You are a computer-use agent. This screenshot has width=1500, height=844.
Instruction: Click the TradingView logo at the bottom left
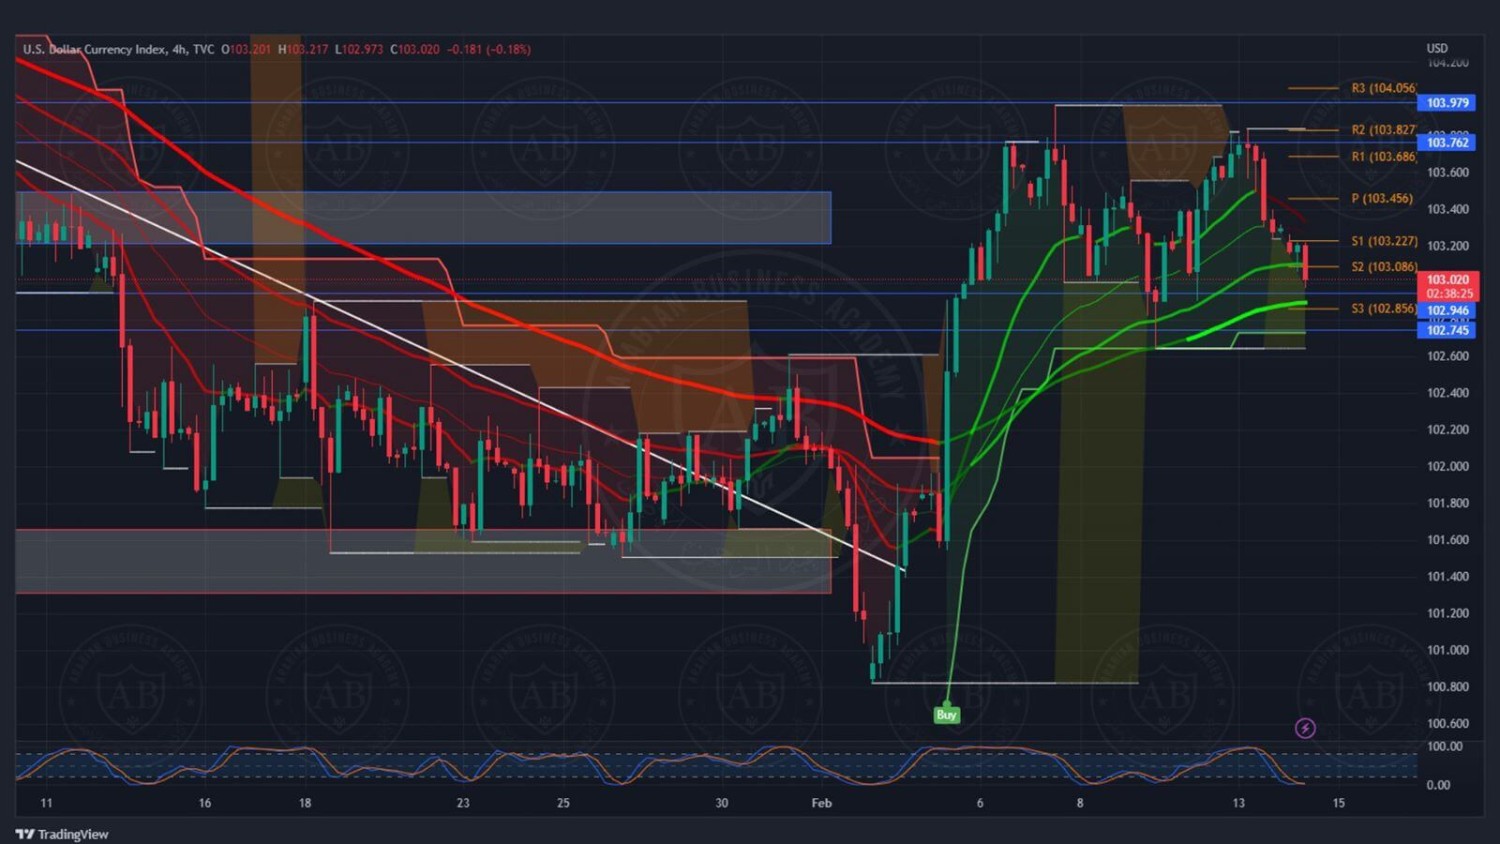click(62, 834)
